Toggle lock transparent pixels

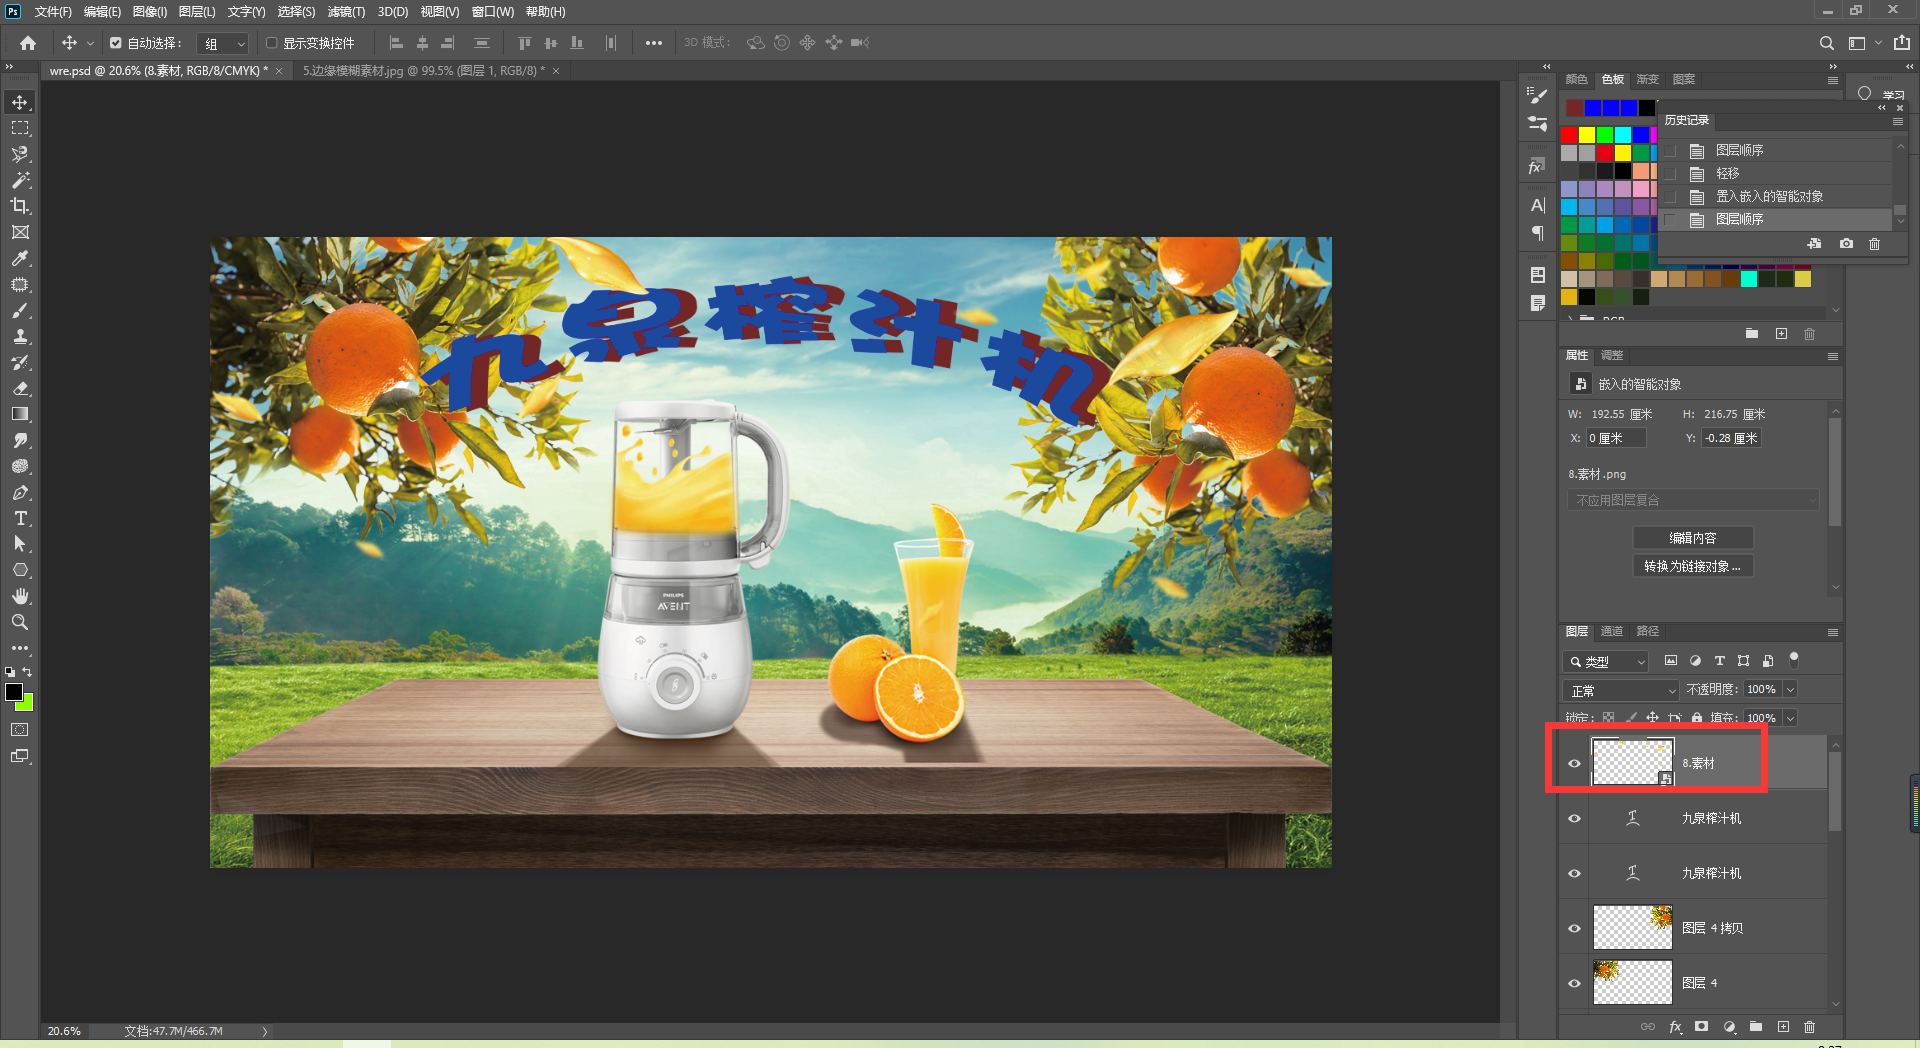[1608, 718]
